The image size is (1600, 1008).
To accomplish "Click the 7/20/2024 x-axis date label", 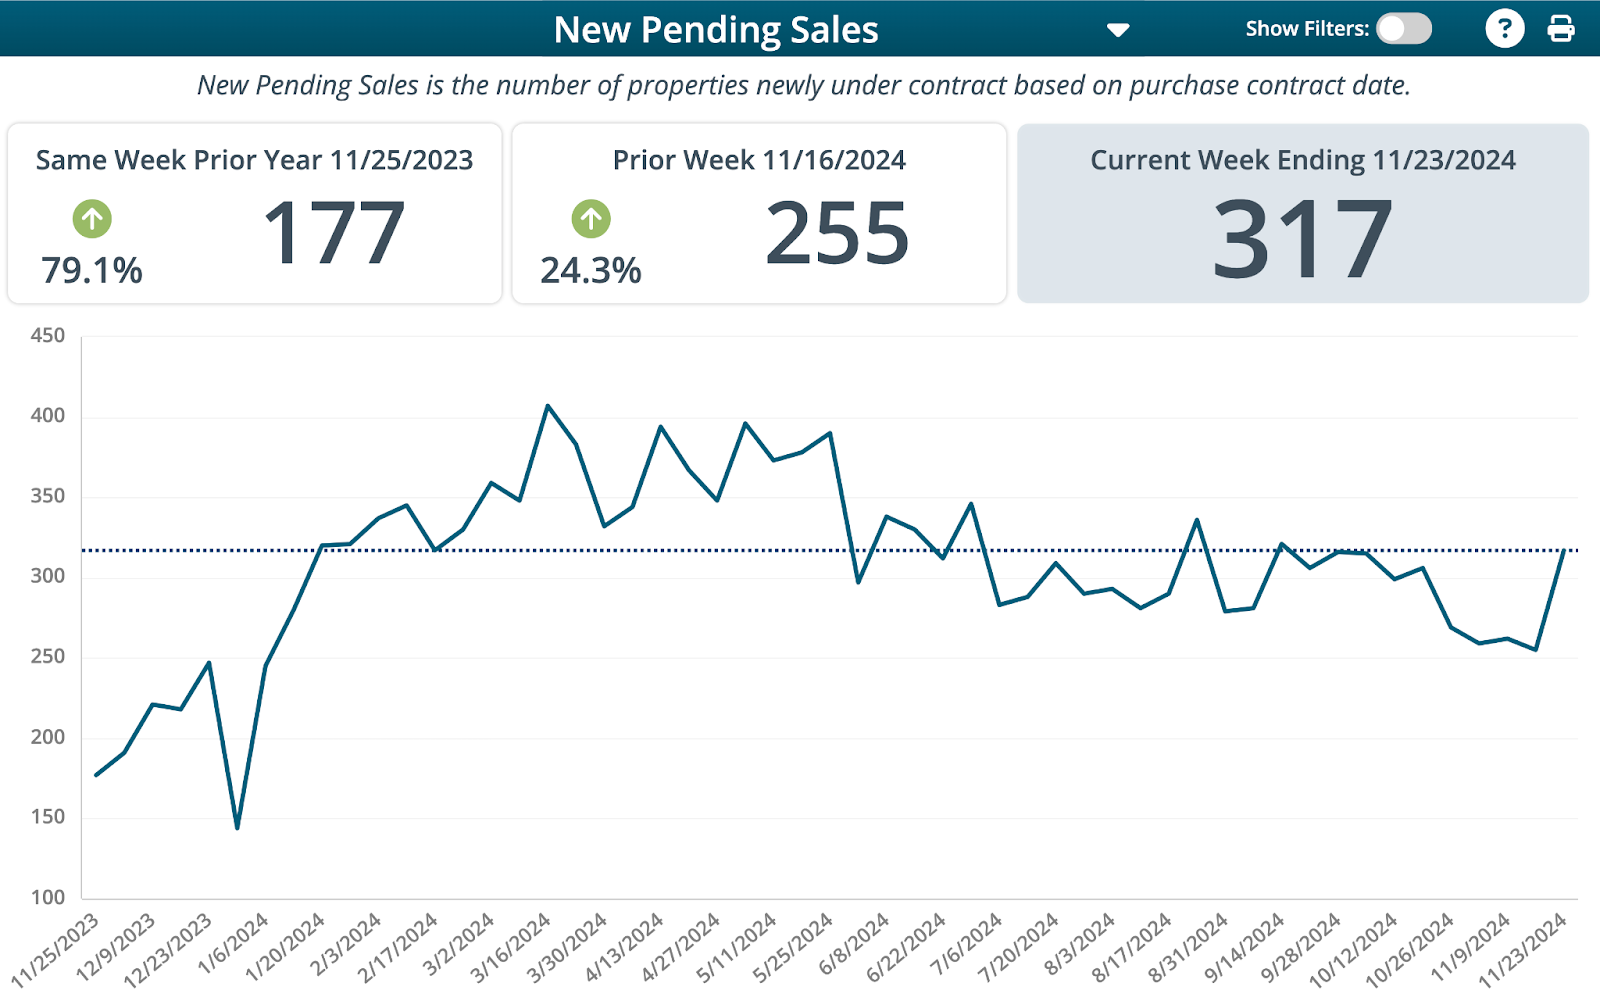I will tap(1020, 947).
